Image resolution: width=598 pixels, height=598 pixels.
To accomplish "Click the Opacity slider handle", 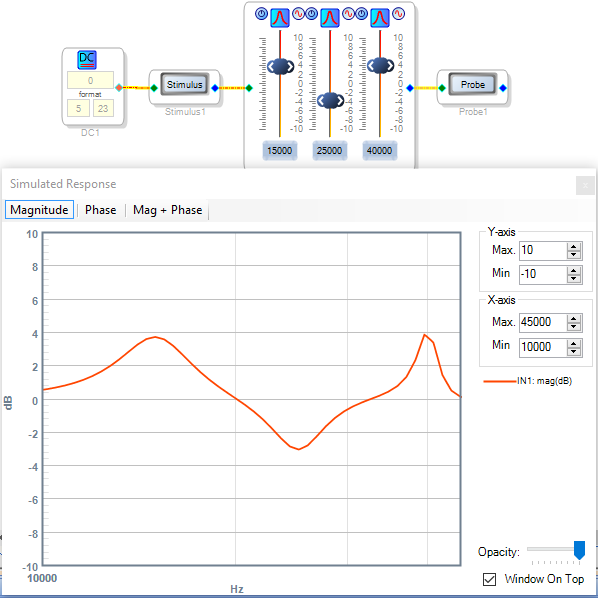I will (x=579, y=550).
